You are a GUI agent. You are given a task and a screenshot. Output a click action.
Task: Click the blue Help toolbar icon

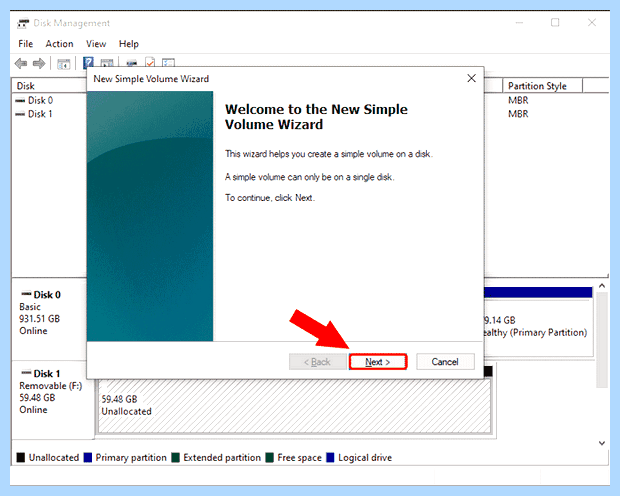click(x=88, y=62)
